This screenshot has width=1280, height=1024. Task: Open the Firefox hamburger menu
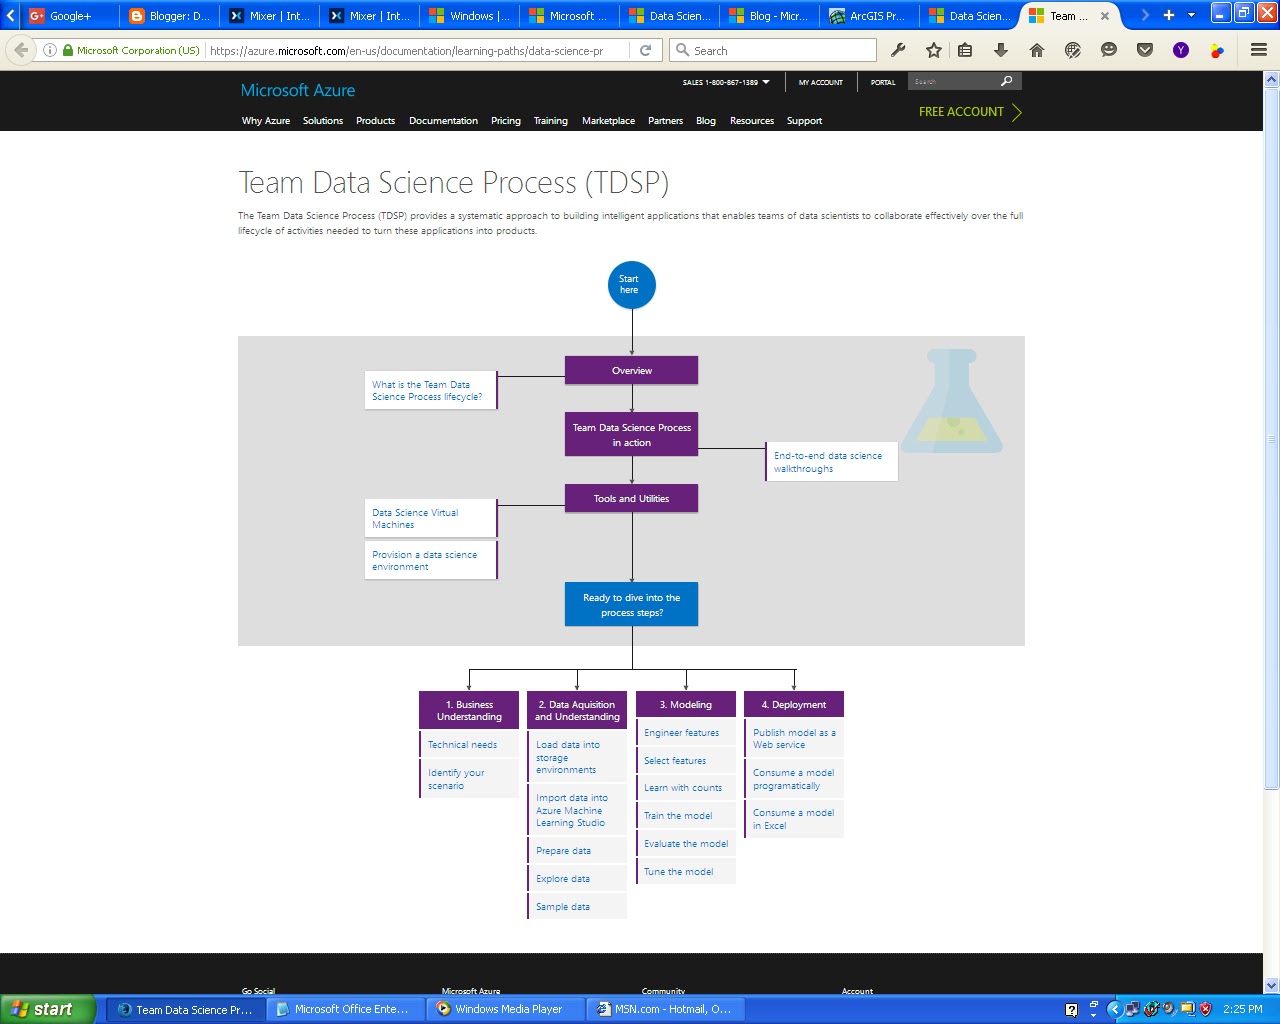pos(1258,50)
